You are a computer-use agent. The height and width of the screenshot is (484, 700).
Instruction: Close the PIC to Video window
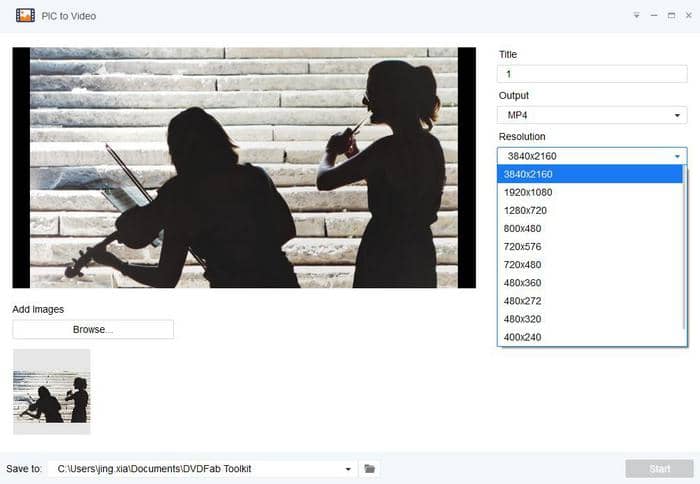689,15
